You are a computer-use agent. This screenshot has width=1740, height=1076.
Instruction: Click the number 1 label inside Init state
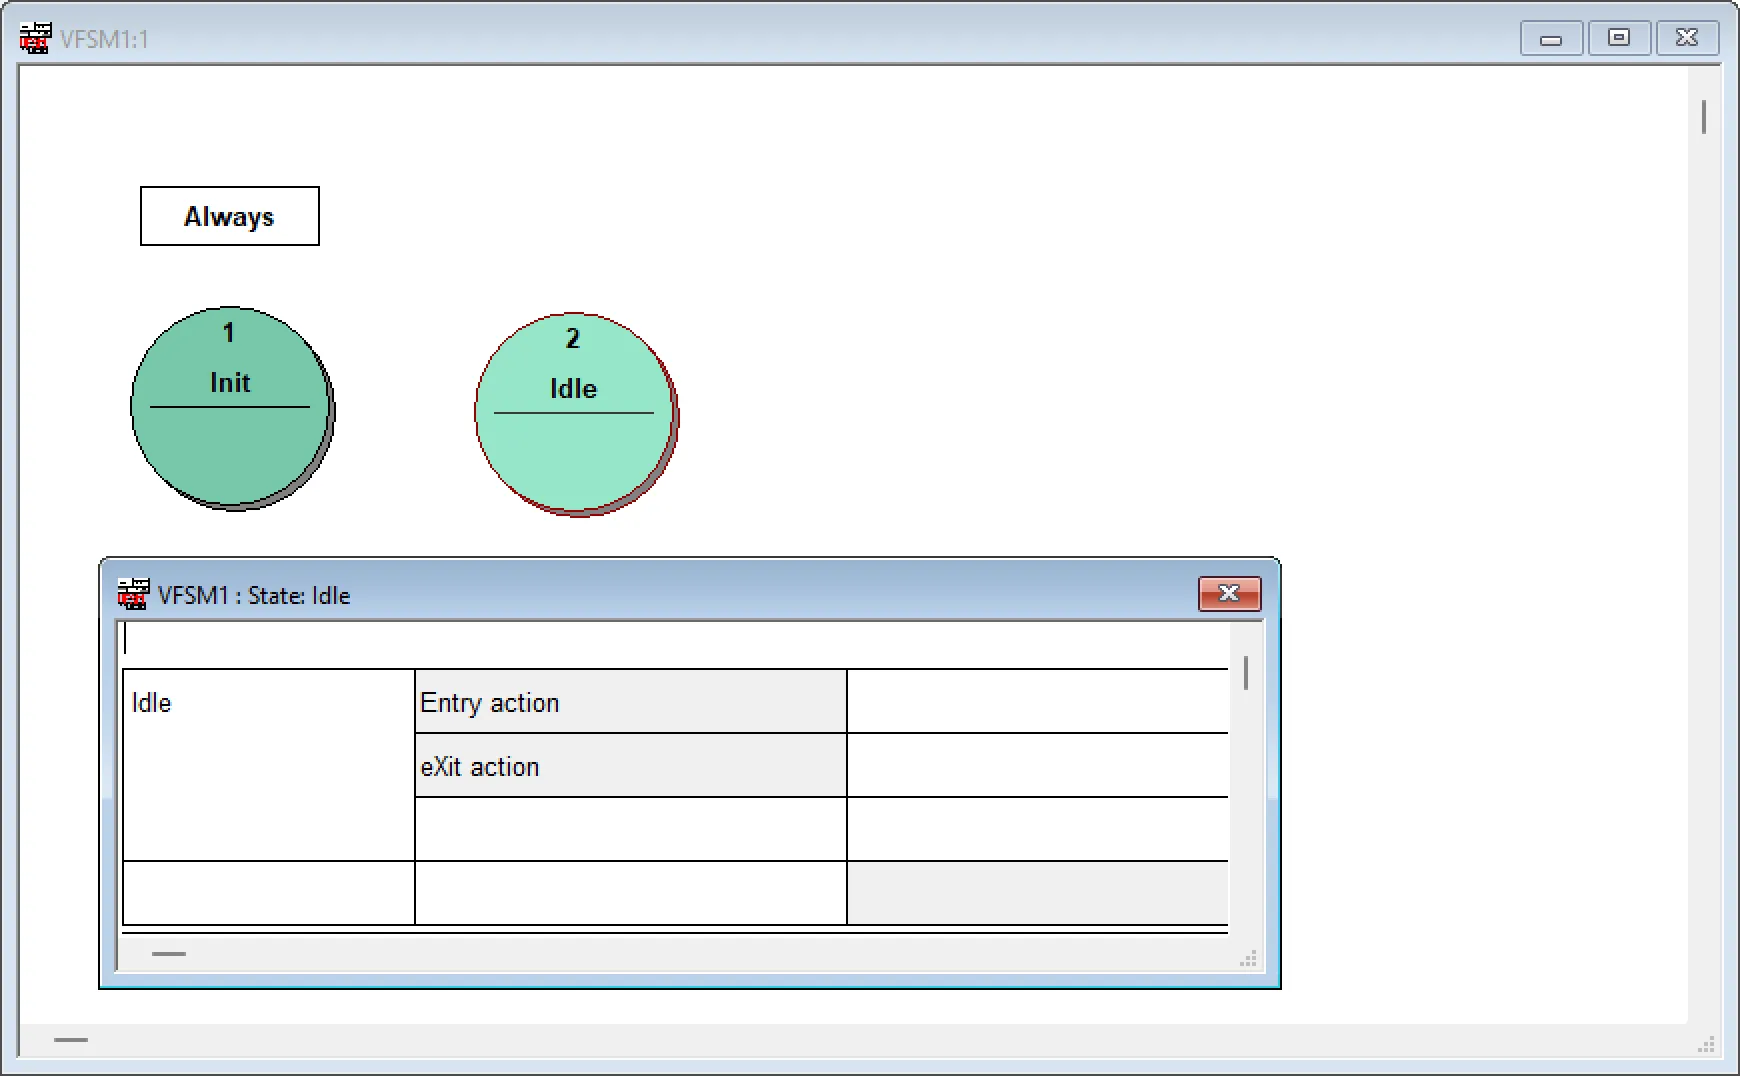229,333
